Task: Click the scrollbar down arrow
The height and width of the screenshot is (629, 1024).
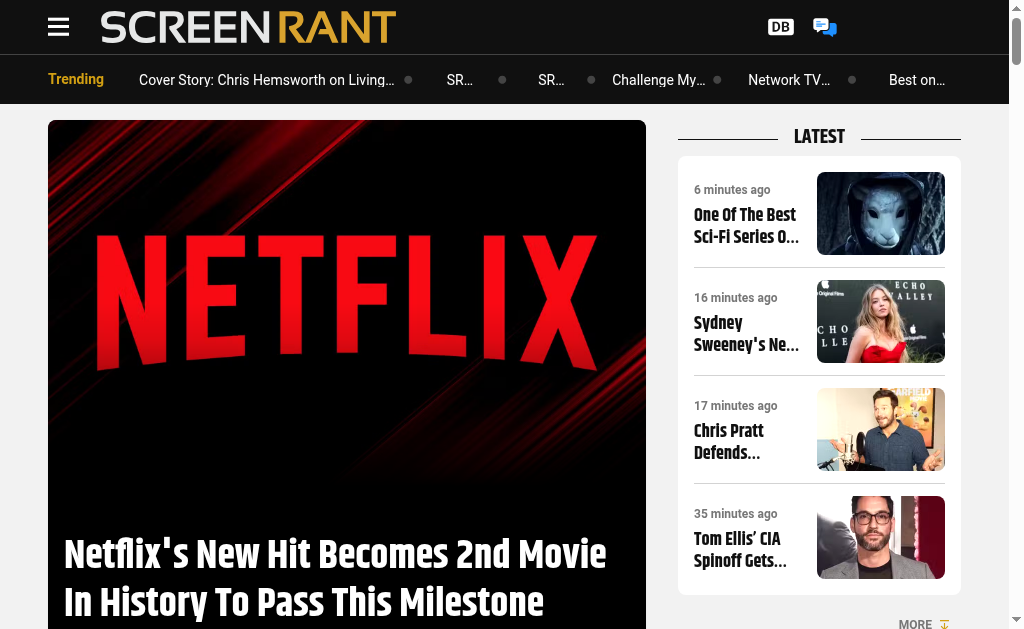Action: [1016, 619]
